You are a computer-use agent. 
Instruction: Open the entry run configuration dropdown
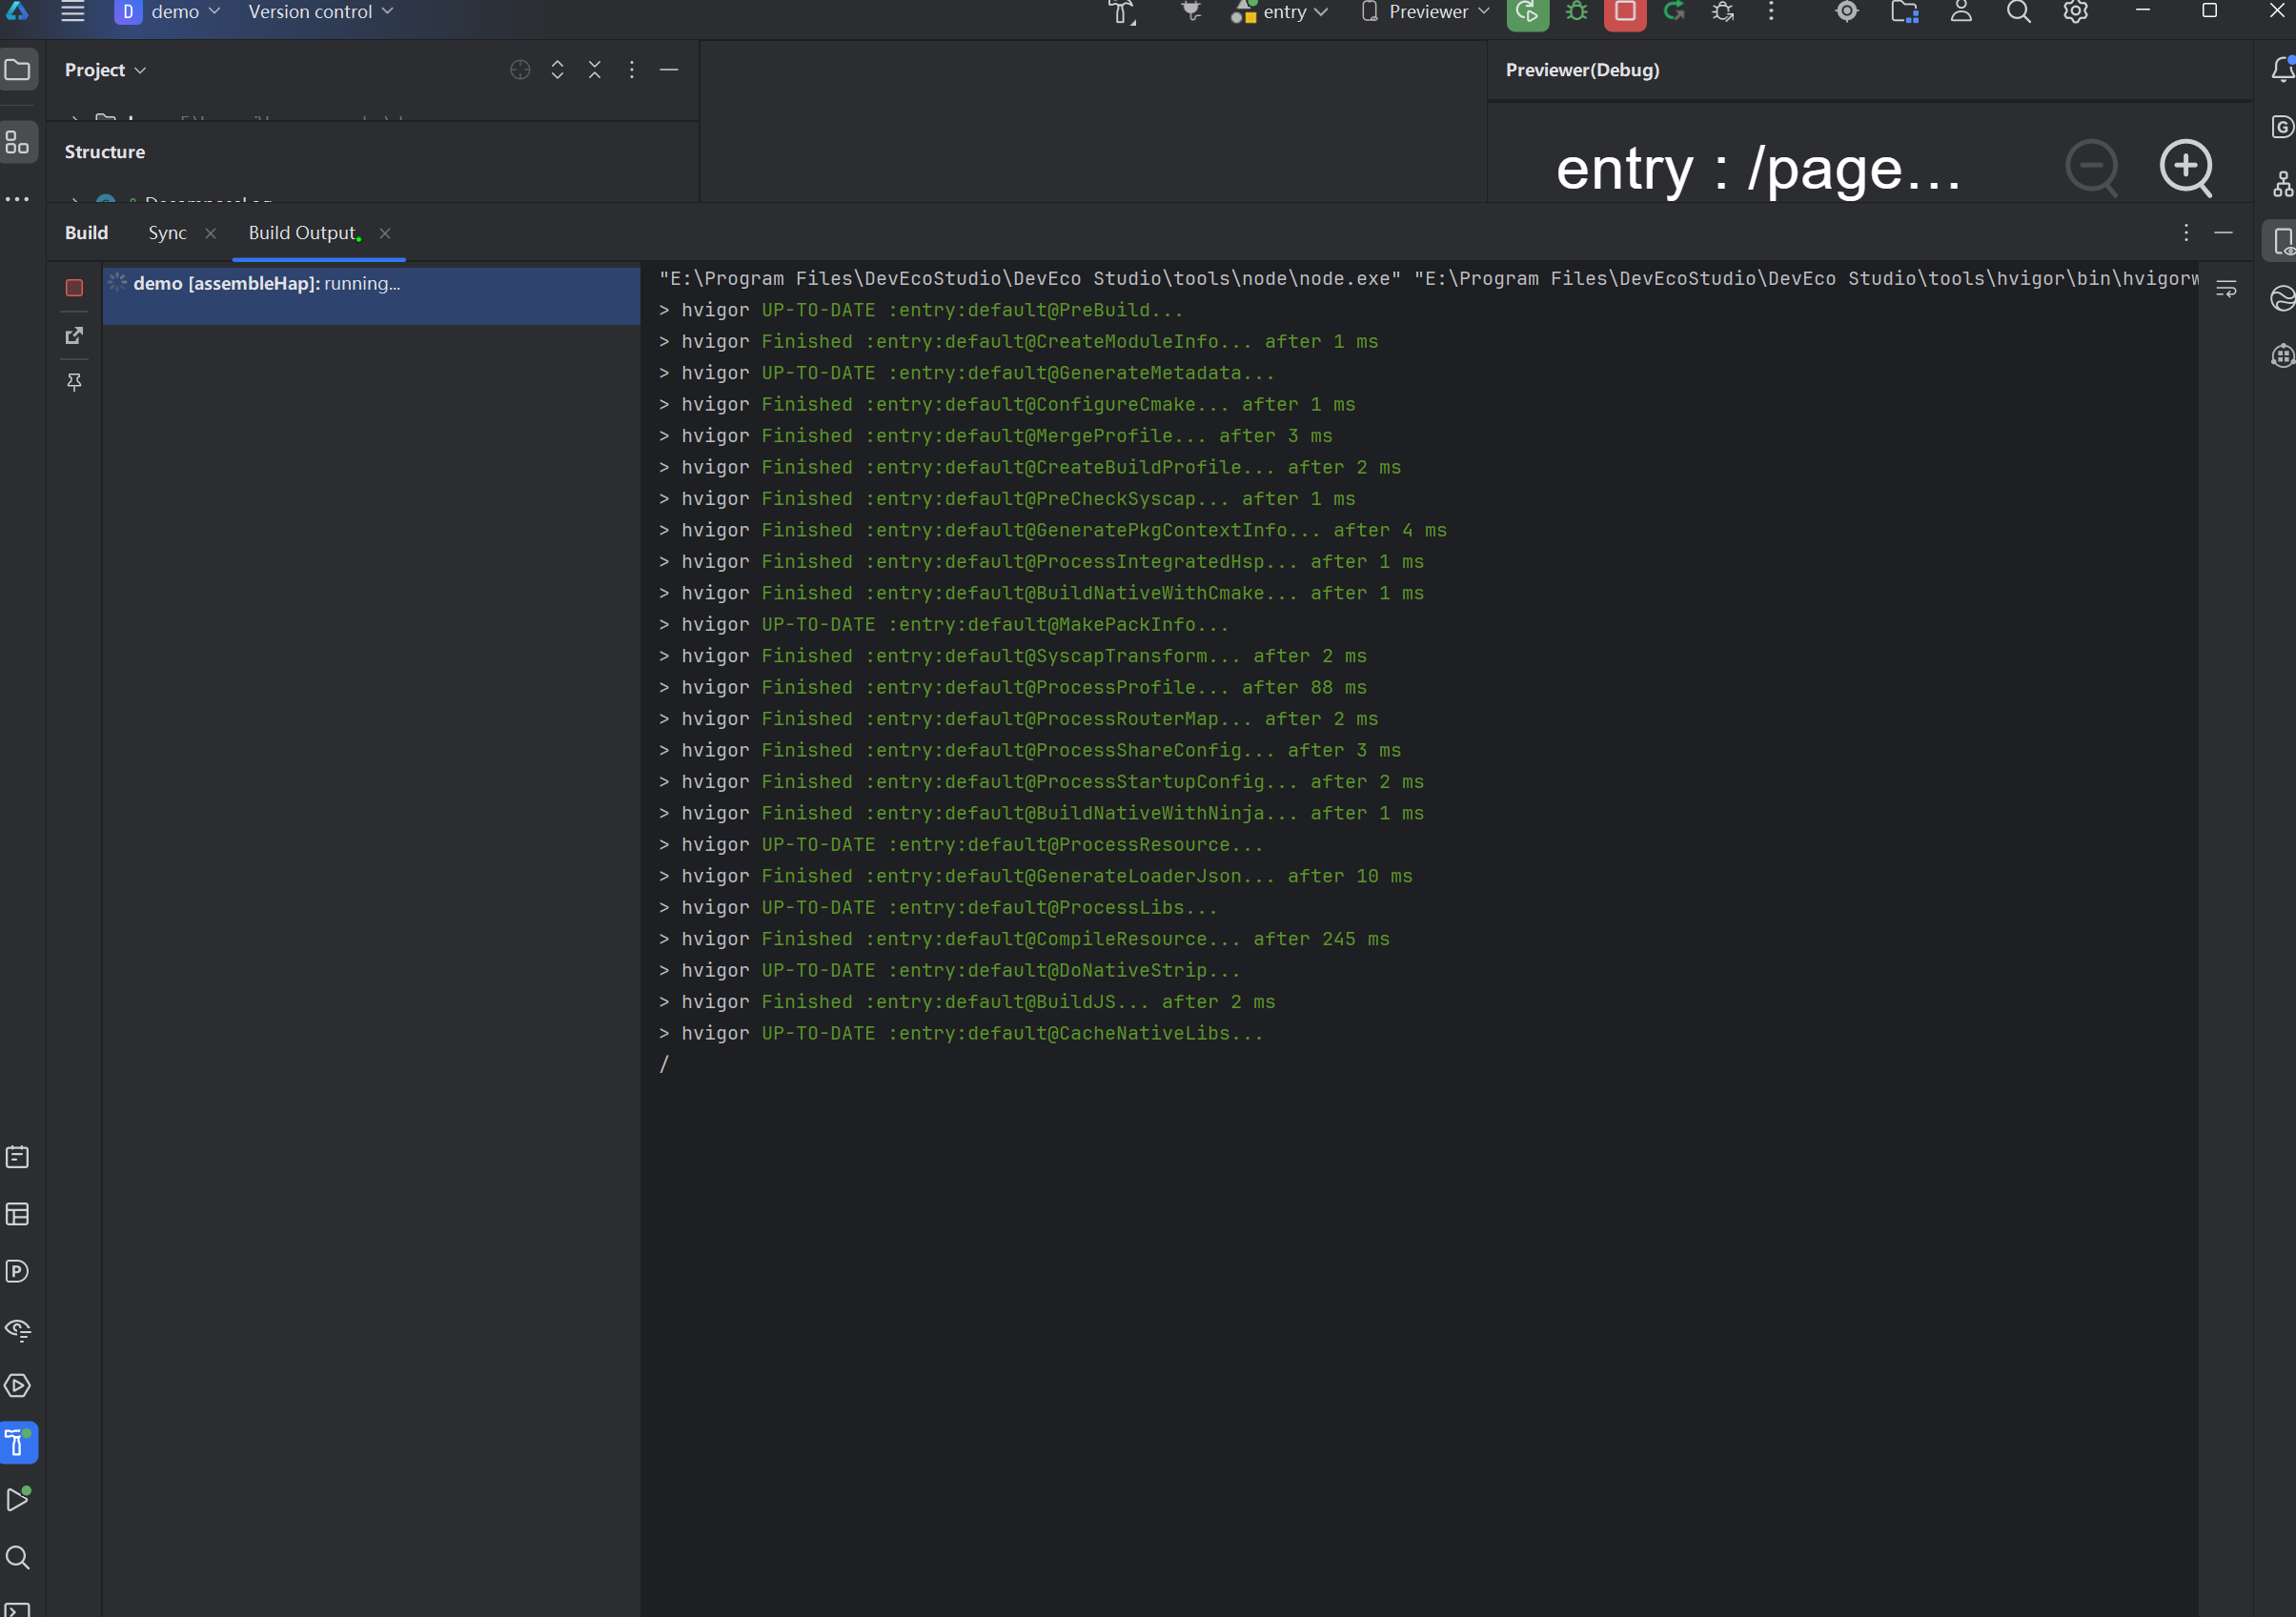[x=1280, y=12]
